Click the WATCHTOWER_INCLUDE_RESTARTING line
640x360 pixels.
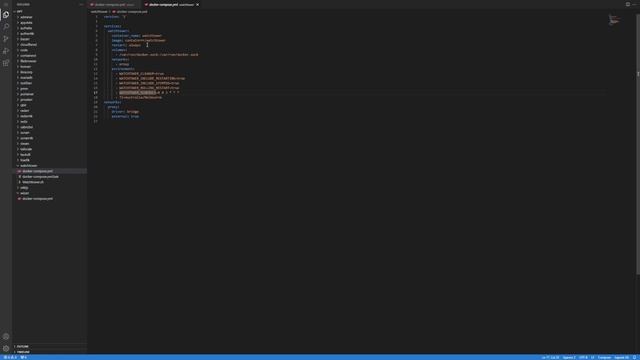tap(152, 78)
